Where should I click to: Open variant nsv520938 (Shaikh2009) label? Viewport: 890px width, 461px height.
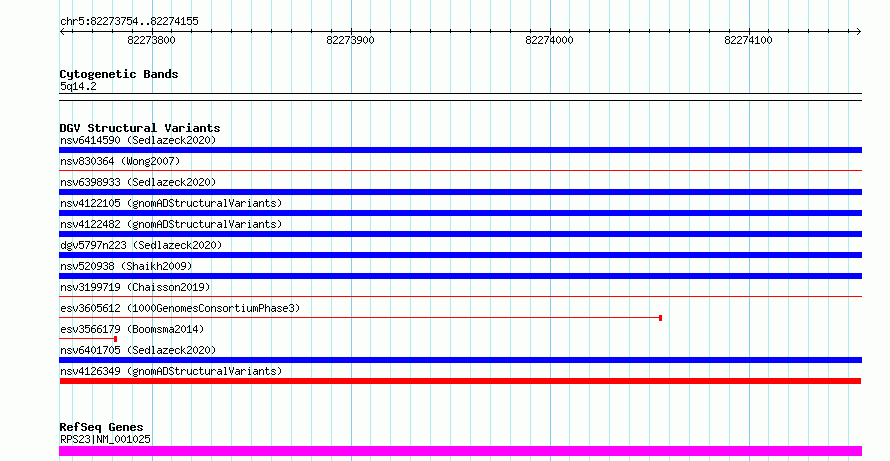pyautogui.click(x=126, y=266)
